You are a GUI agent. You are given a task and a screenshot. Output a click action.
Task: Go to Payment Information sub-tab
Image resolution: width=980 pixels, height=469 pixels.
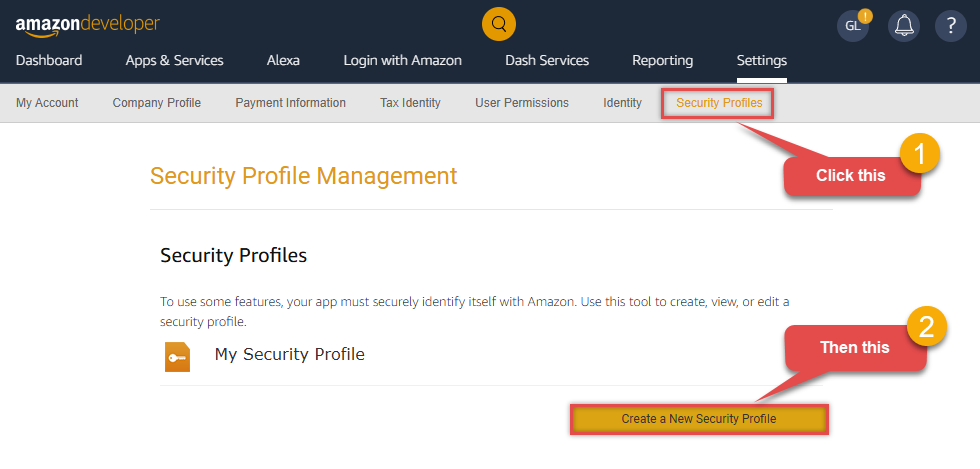[x=291, y=103]
